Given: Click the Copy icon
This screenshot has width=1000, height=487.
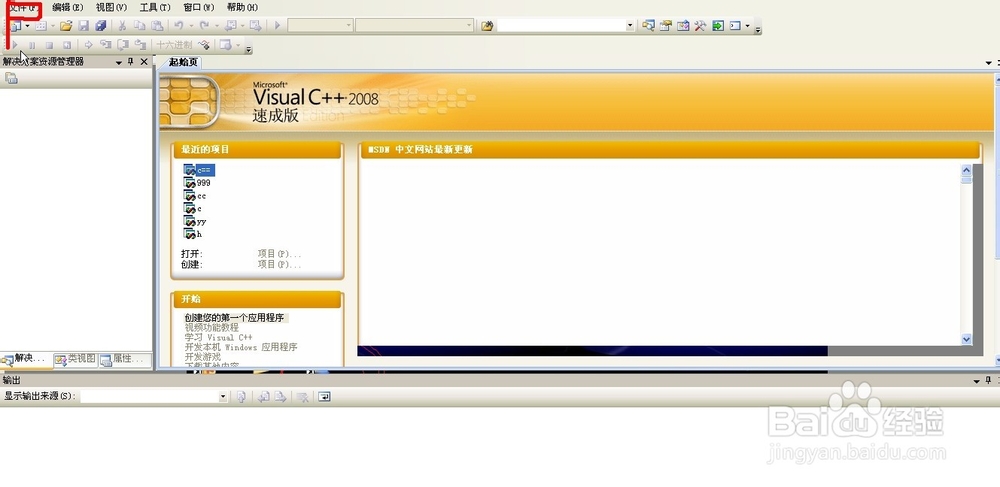Looking at the screenshot, I should [x=140, y=26].
